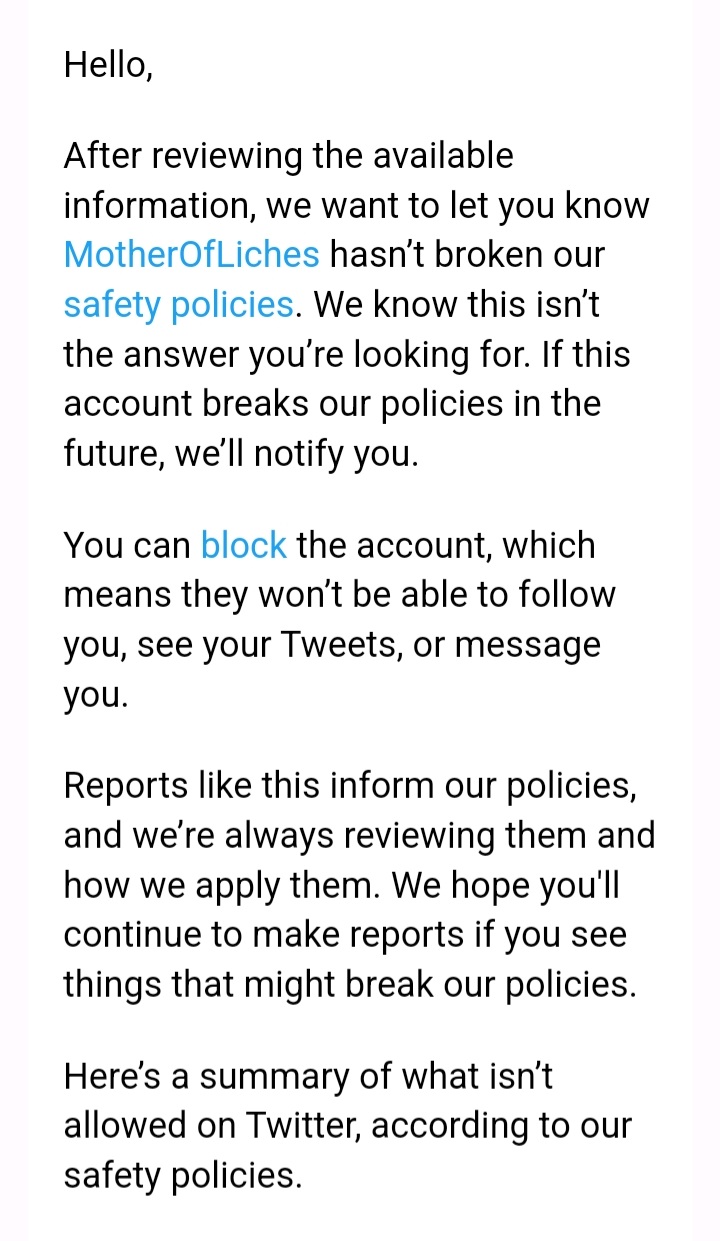
Task: Open the MotherOfLiches account link
Action: [x=192, y=254]
